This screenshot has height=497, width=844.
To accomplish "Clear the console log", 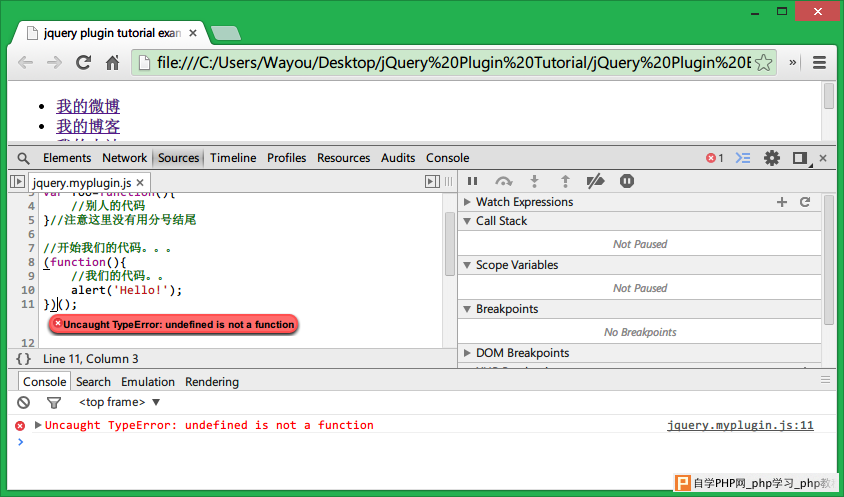I will [24, 403].
